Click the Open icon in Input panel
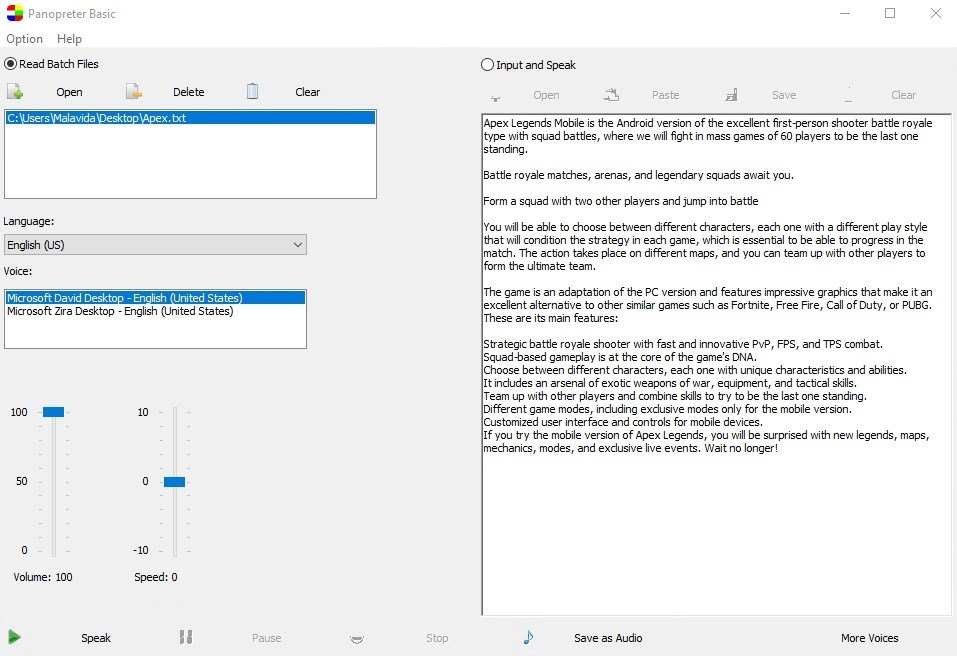Screen dimensions: 957x656 [x=496, y=98]
